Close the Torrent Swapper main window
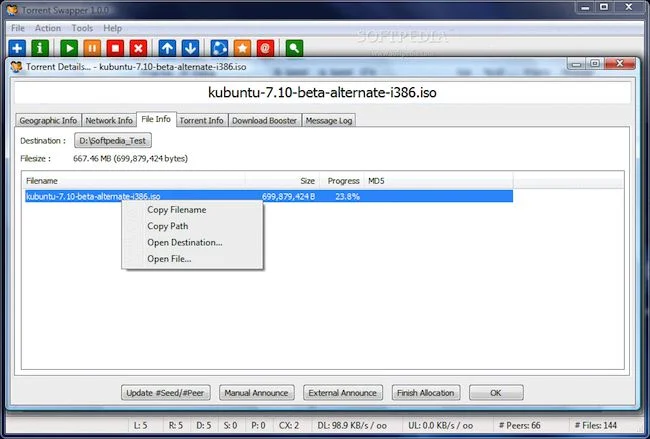 click(628, 7)
